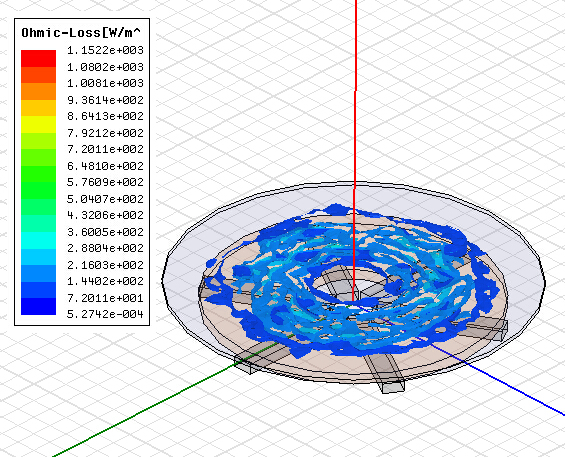Select the front rectangular support bar end
Viewport: 565px width, 457px height.
[x=393, y=387]
